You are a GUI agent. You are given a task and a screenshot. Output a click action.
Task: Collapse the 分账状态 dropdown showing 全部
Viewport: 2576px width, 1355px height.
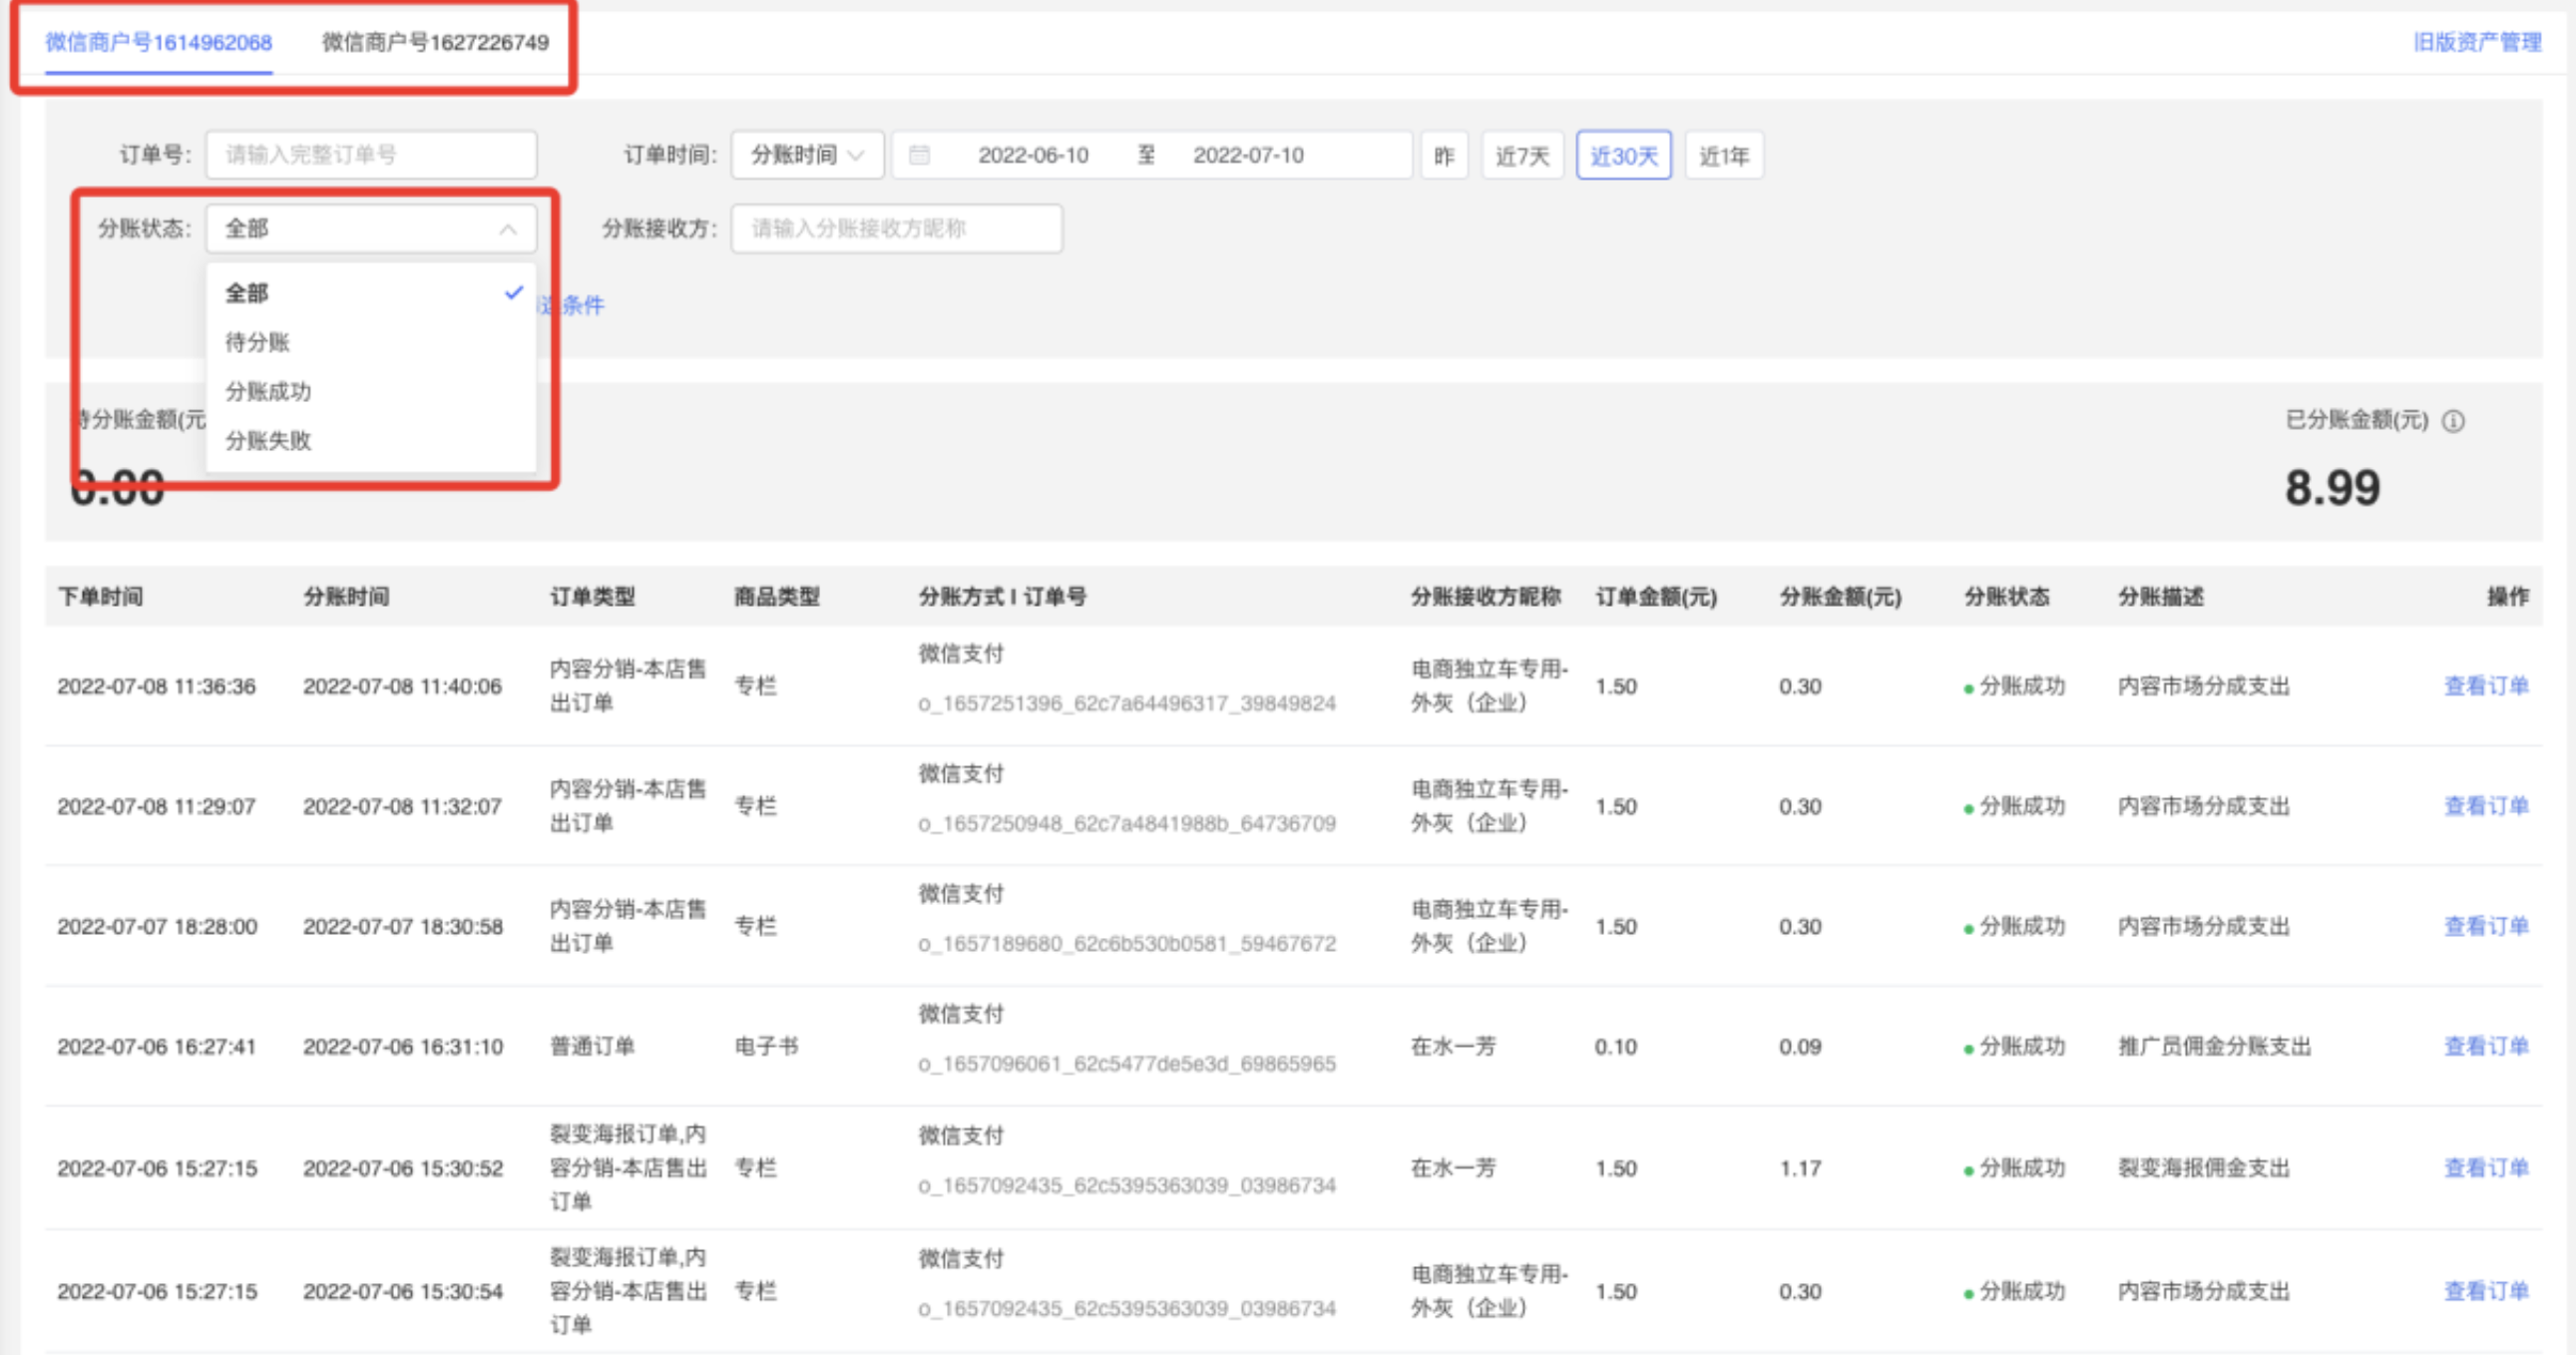click(x=371, y=229)
